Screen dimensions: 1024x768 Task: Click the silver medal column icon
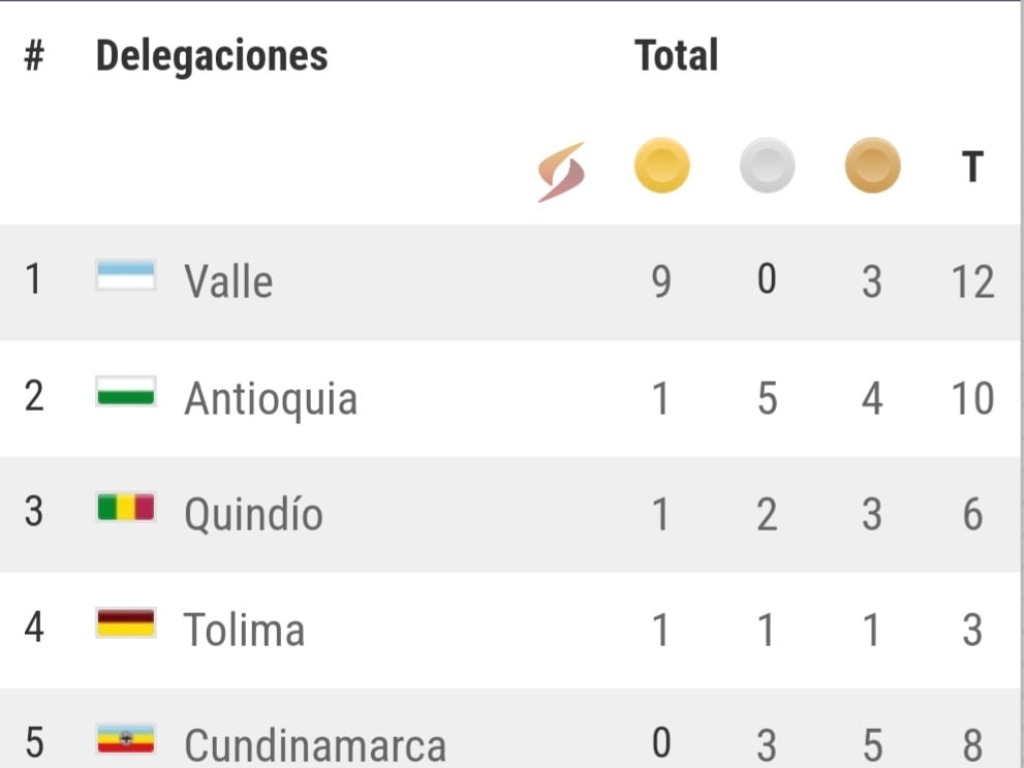point(767,166)
